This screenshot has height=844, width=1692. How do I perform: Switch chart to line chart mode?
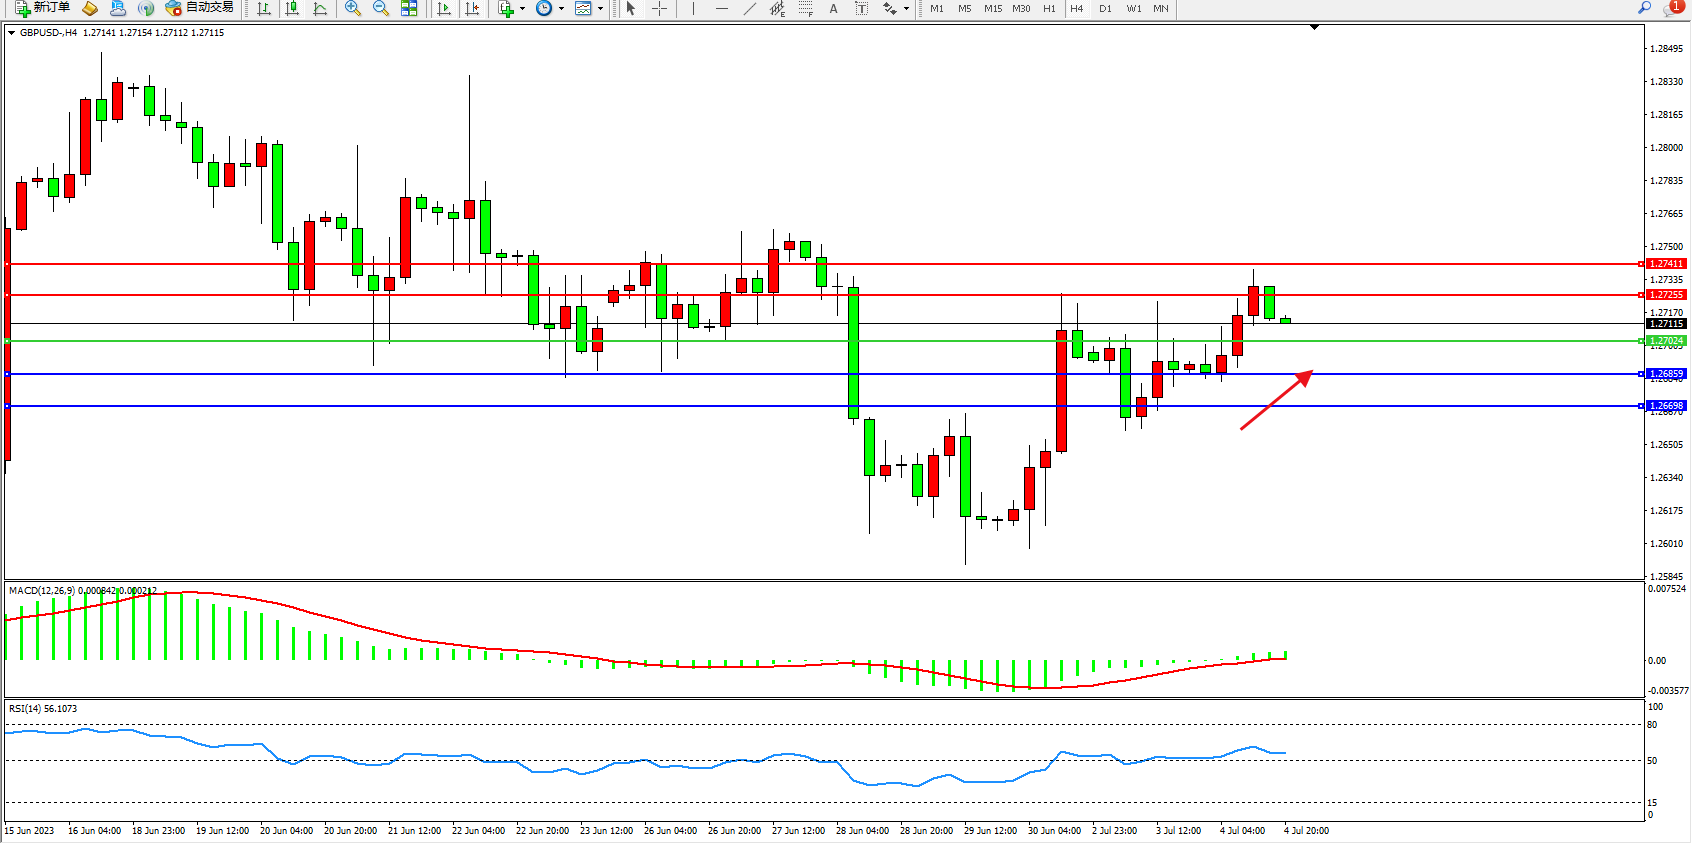pos(320,8)
